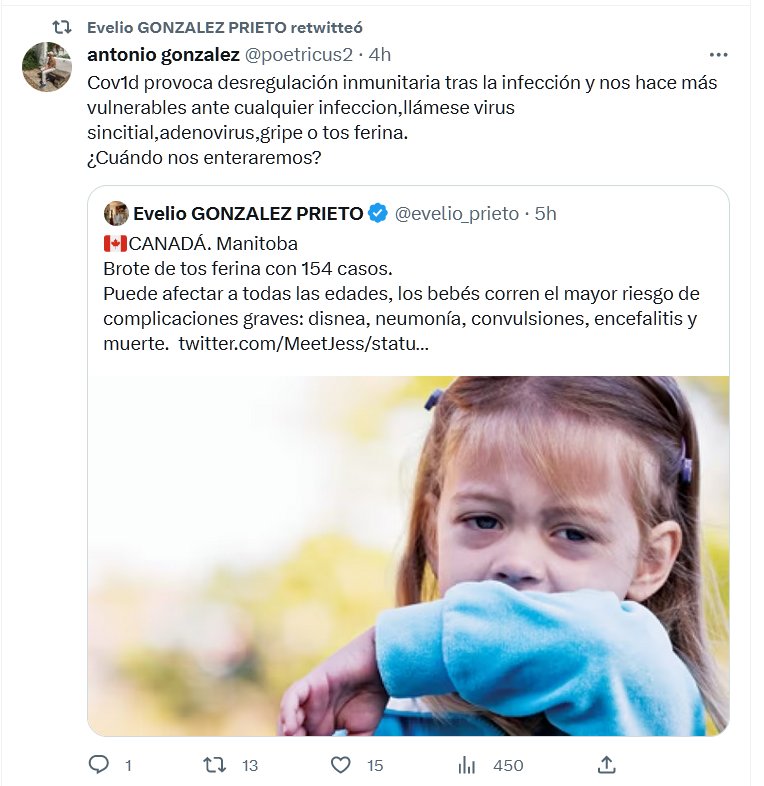This screenshot has width=764, height=786.
Task: Like the tweet with heart icon
Action: (341, 765)
